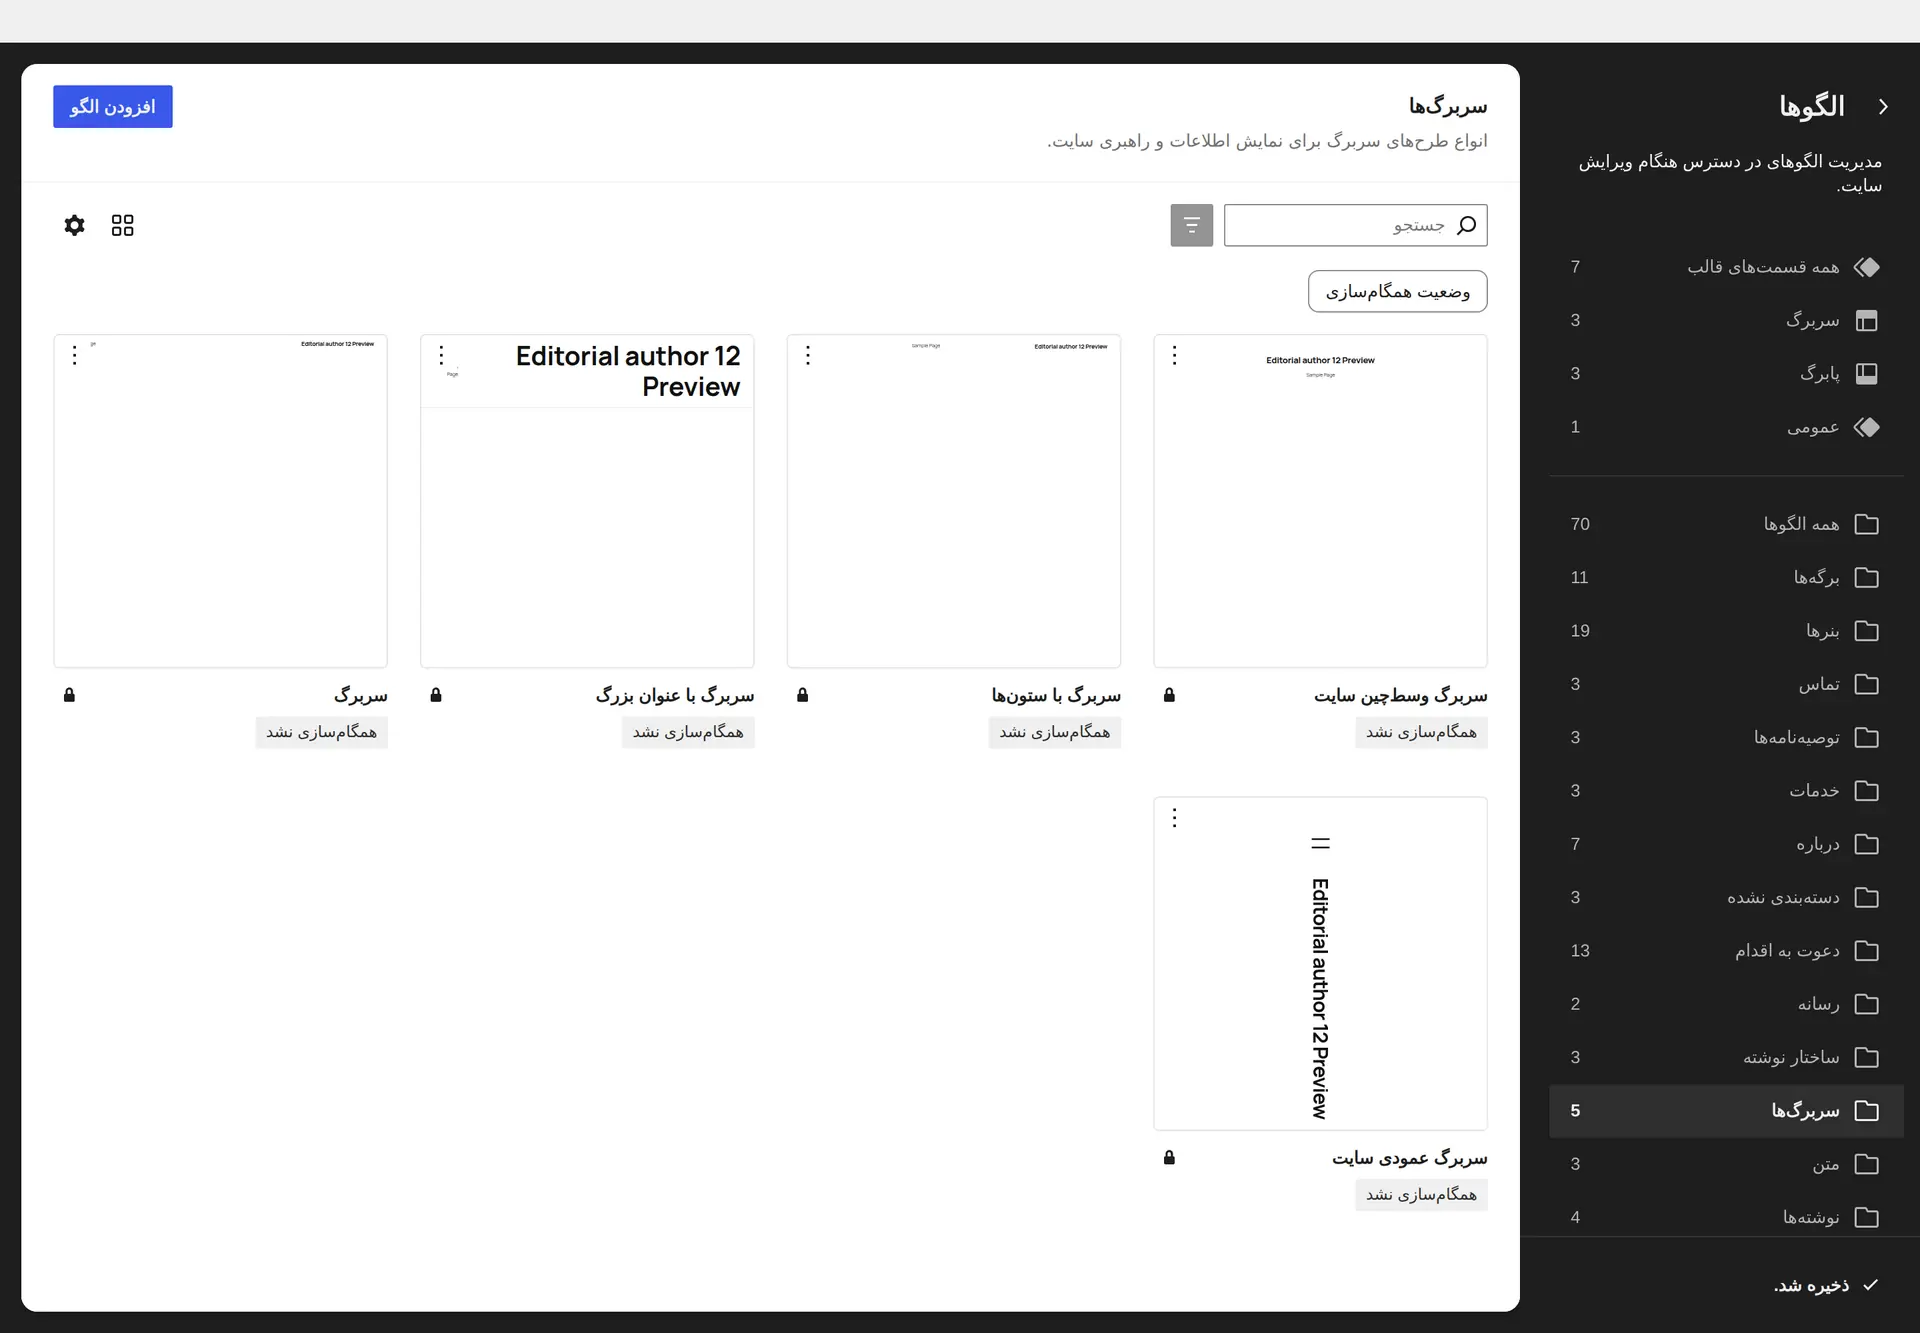Select the درباره category
Image resolution: width=1920 pixels, height=1333 pixels.
[1726, 844]
